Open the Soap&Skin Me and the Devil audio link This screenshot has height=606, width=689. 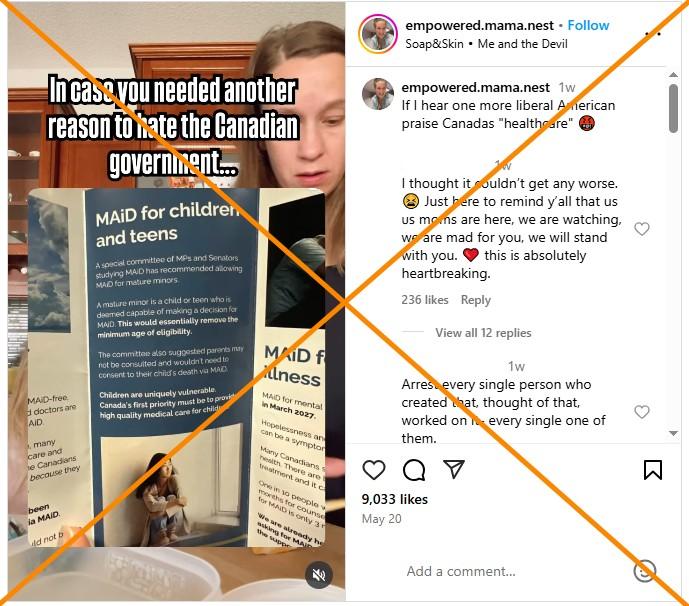[x=486, y=44]
